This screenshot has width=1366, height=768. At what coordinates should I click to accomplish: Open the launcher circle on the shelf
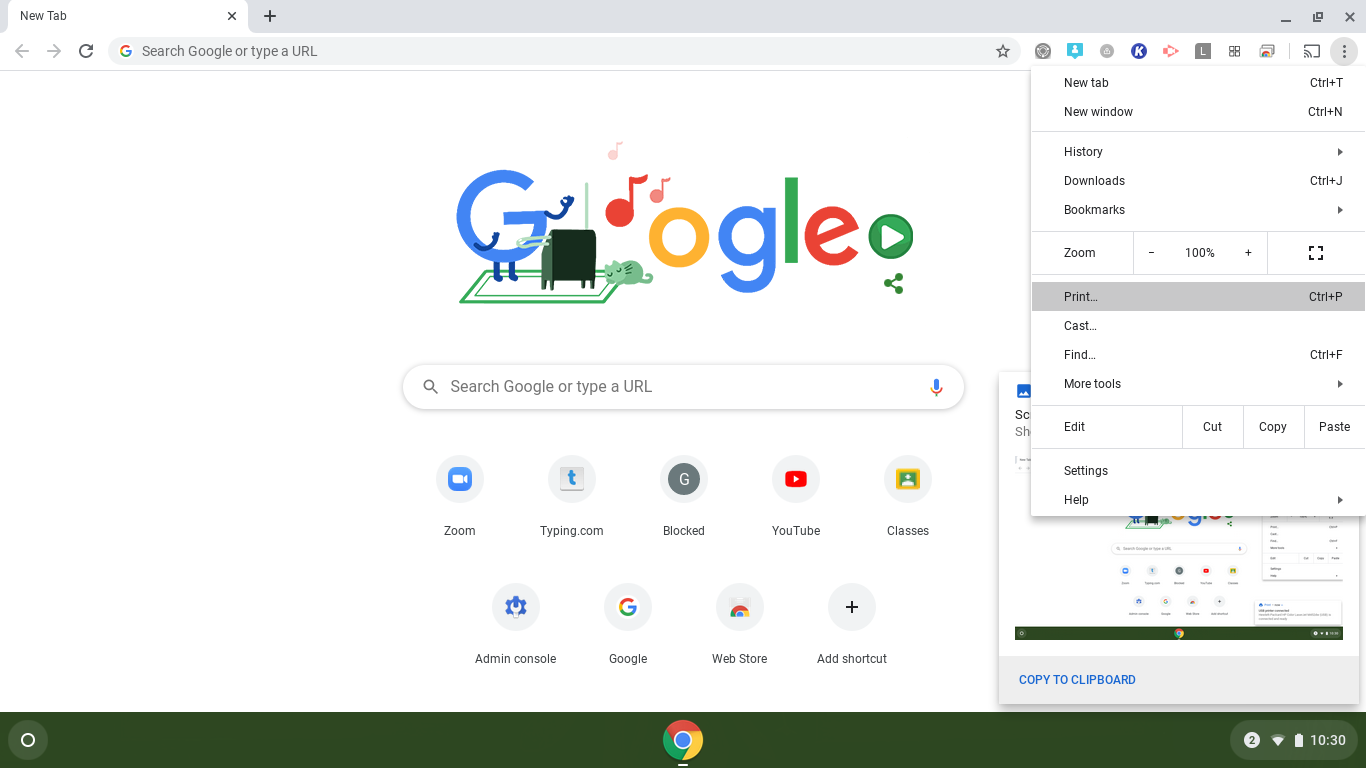(28, 740)
